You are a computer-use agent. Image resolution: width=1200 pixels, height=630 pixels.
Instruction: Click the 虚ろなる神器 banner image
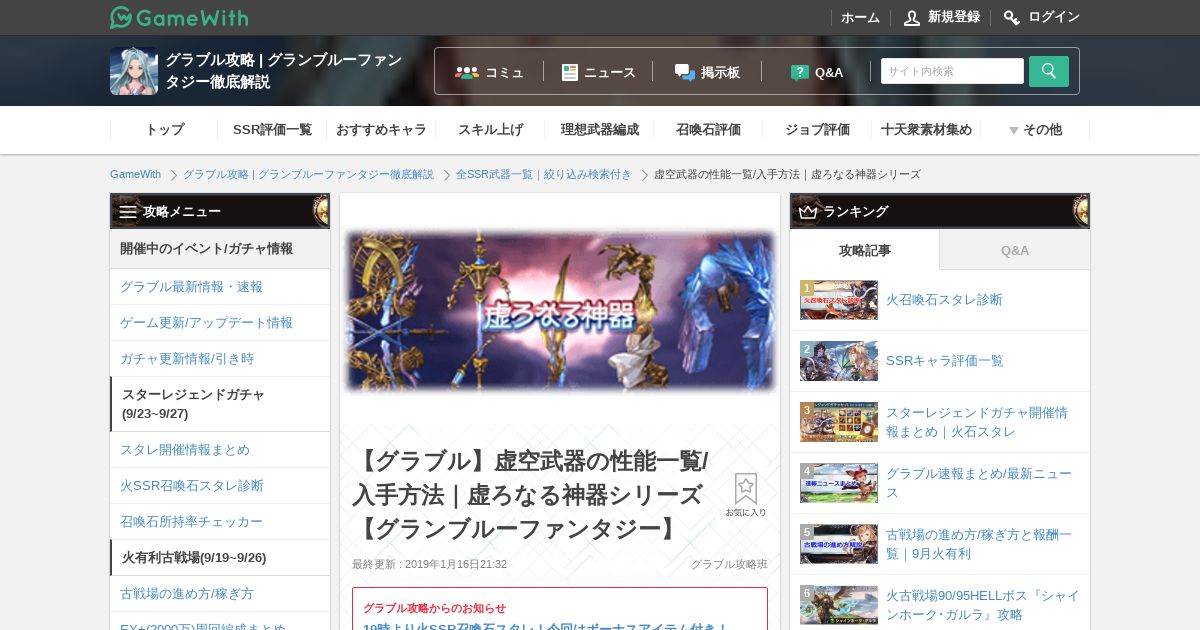pos(560,311)
